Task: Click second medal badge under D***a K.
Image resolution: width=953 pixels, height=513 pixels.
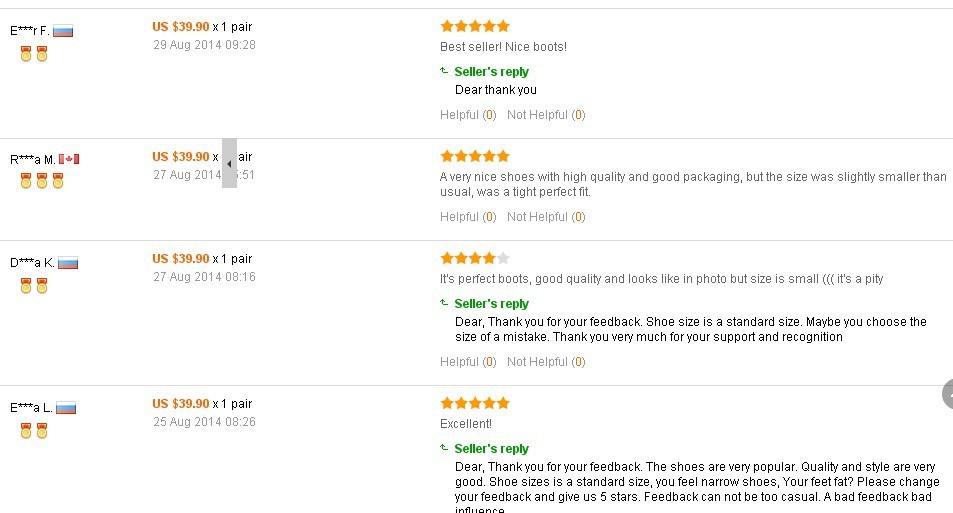Action: point(42,286)
